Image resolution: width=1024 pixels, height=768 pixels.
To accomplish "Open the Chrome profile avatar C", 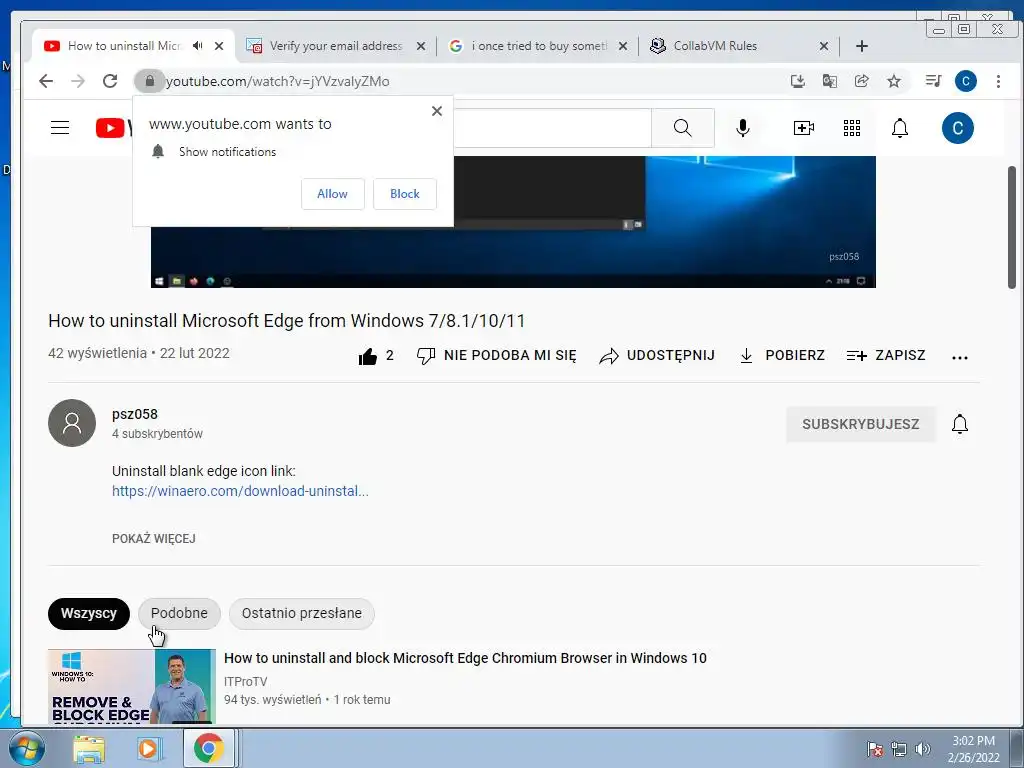I will 965,81.
